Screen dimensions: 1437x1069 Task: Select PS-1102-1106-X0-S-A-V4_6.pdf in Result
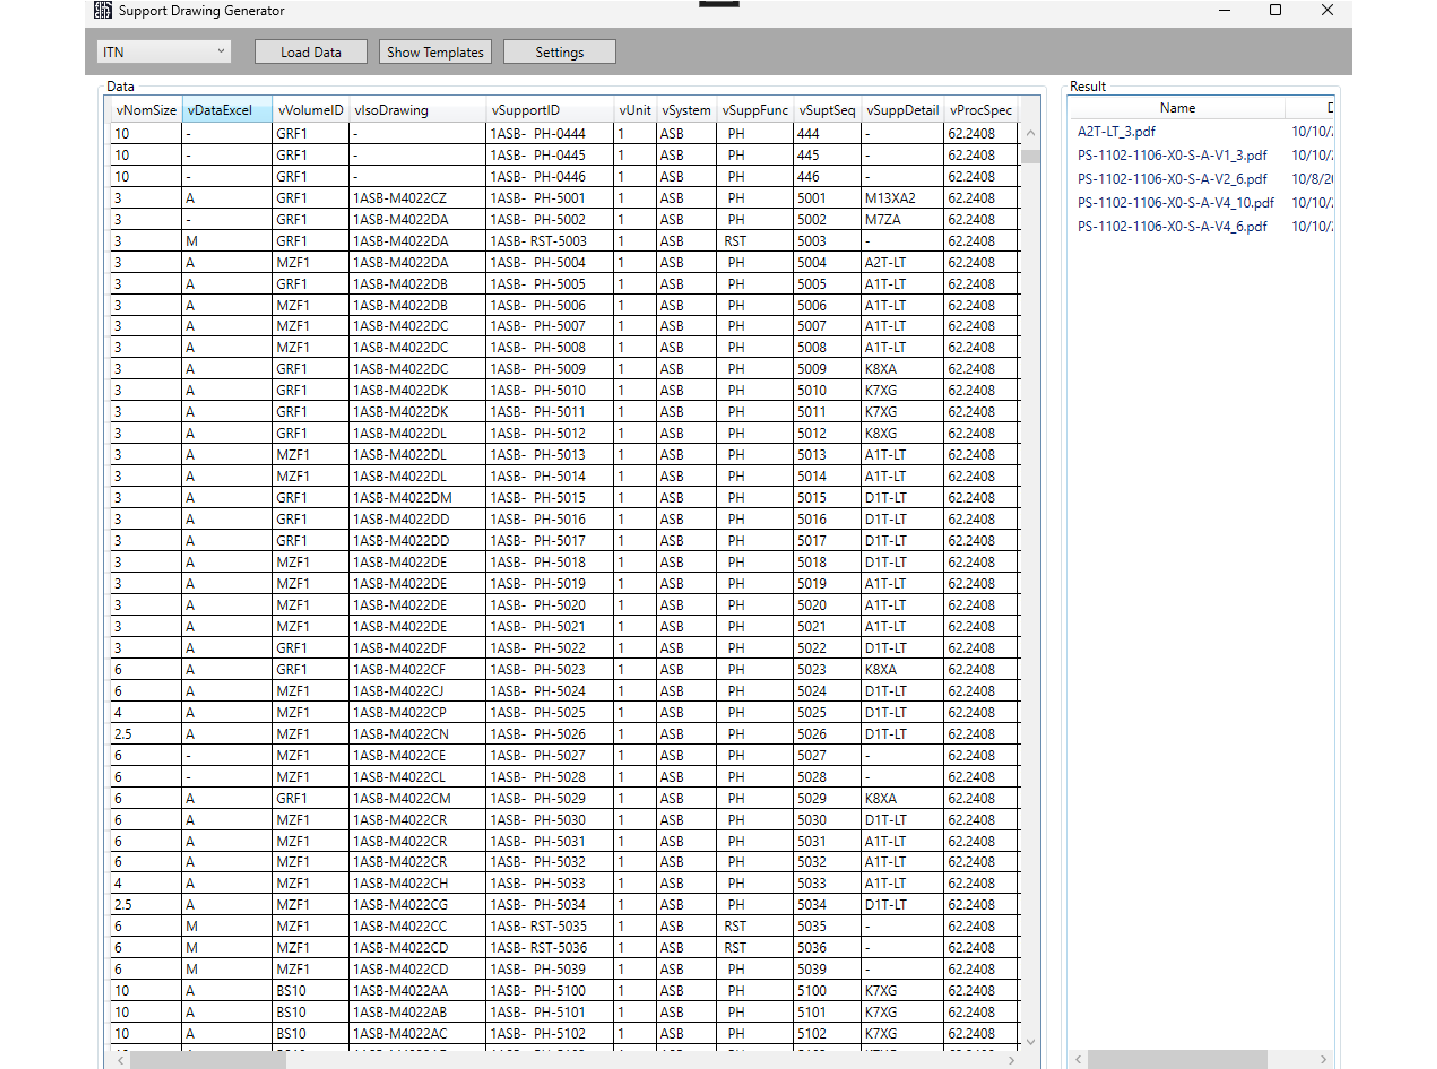pos(1172,226)
